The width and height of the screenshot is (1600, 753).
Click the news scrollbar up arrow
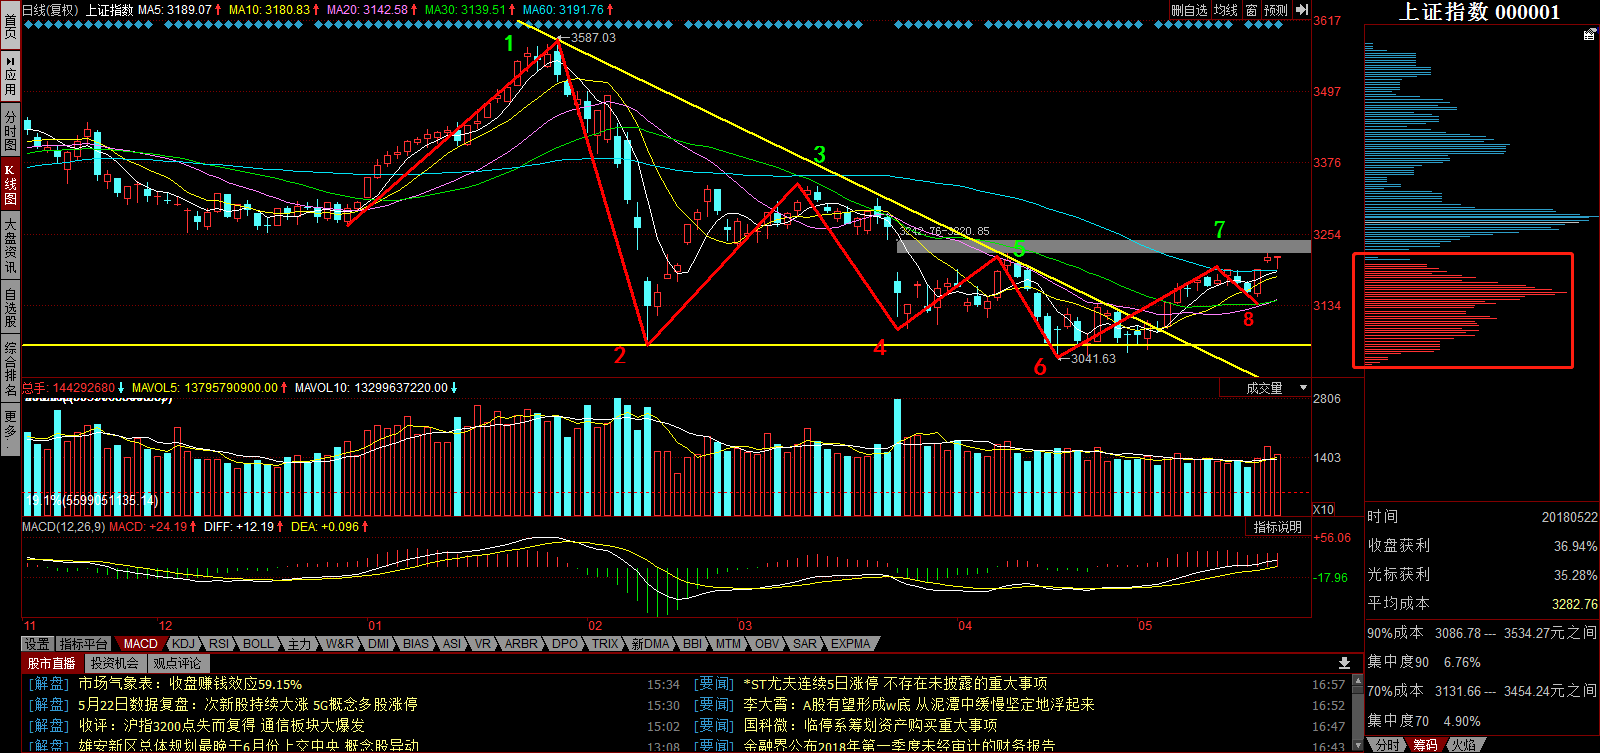1357,681
